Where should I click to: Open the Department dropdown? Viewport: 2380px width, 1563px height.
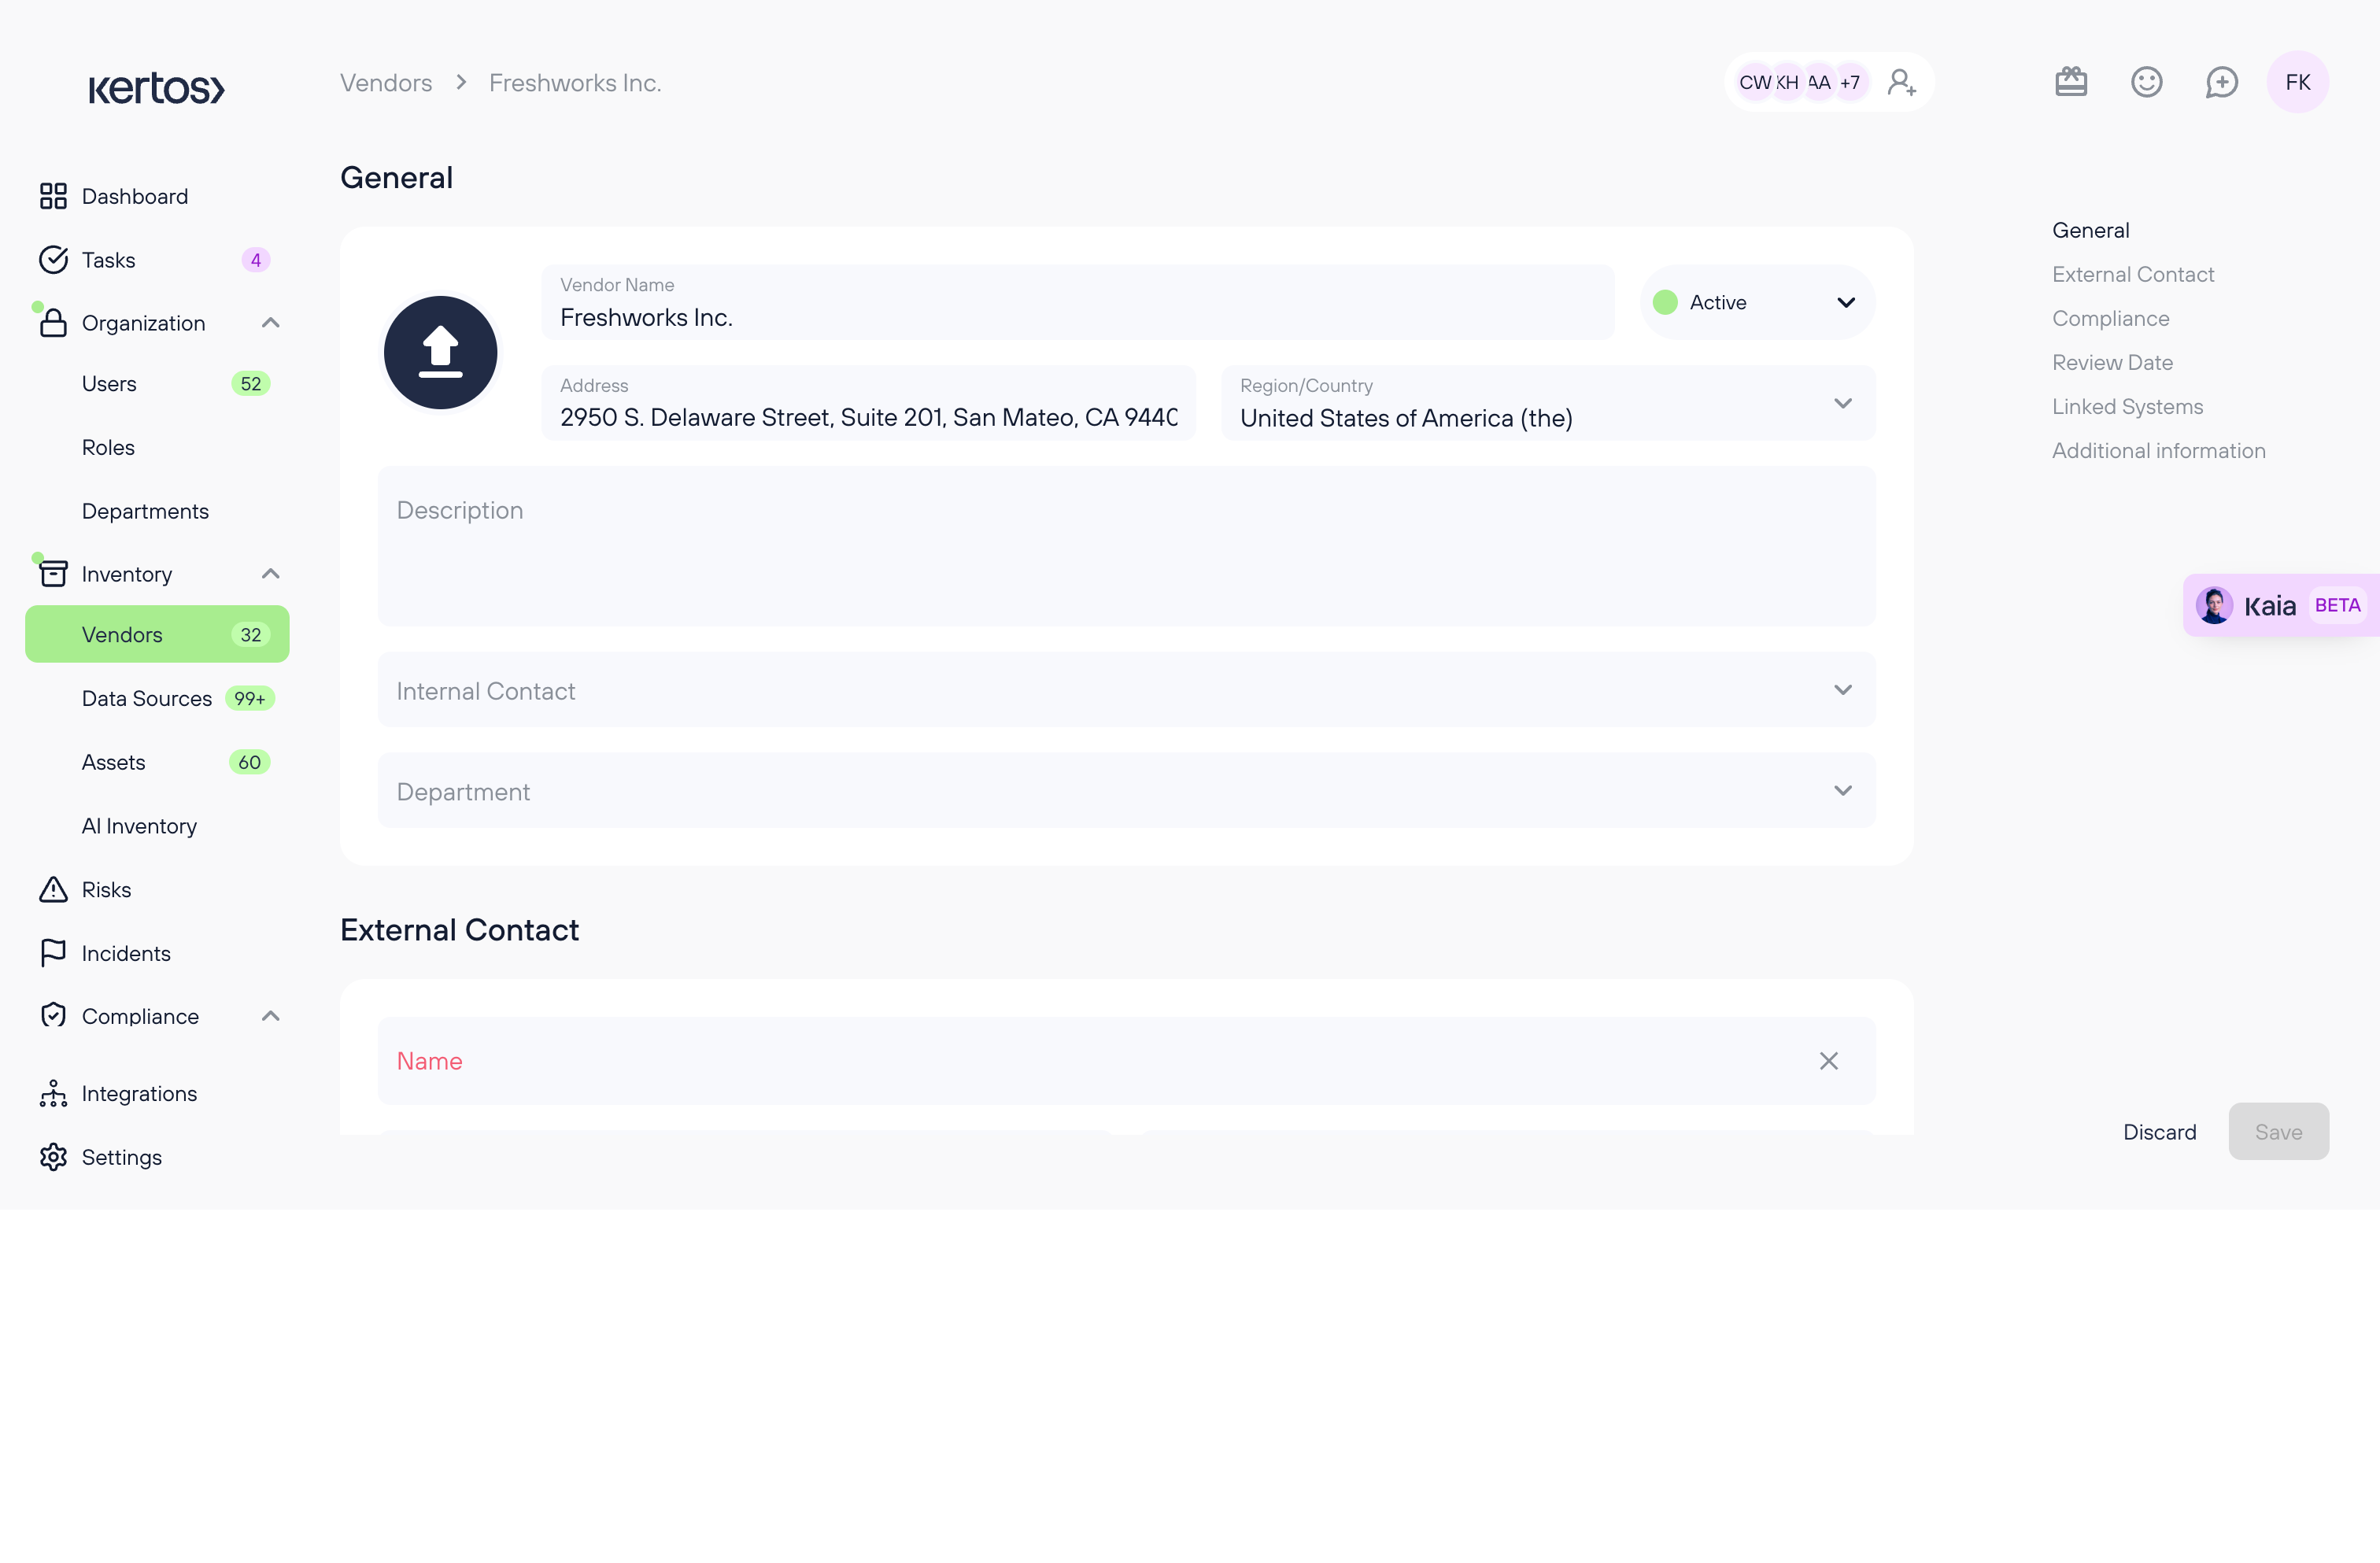(1126, 791)
